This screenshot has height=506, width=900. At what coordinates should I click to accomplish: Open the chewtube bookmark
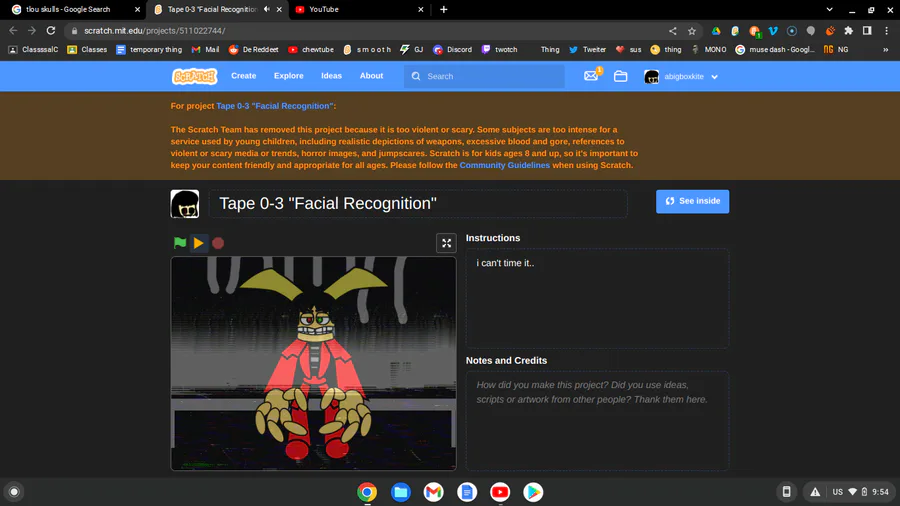pos(311,50)
